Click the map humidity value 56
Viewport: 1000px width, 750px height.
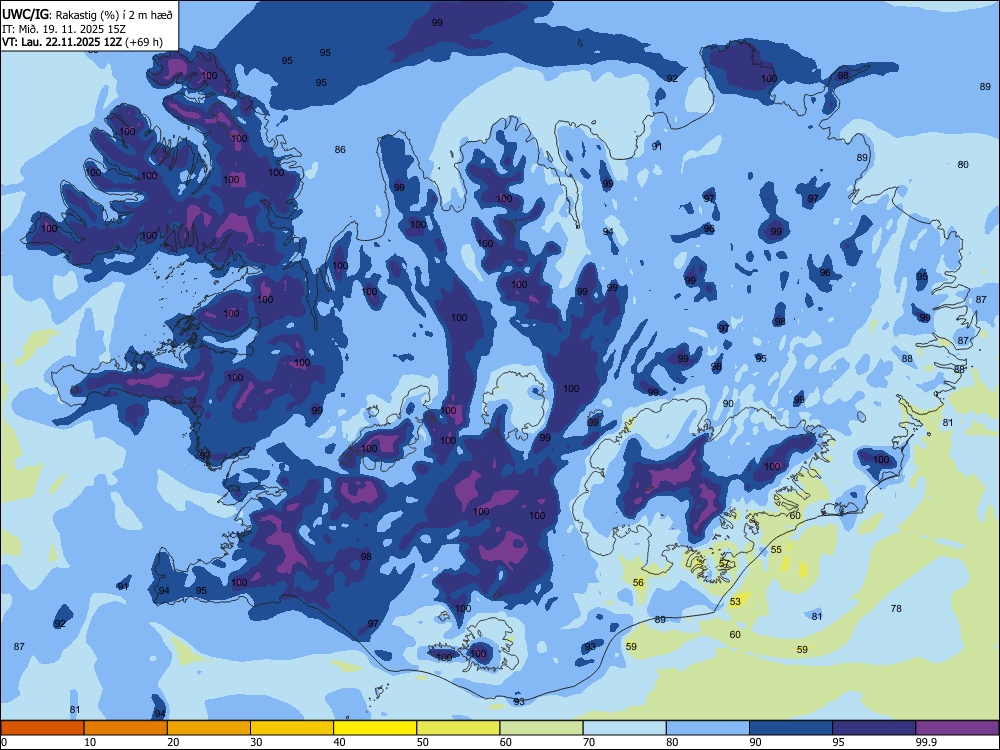pyautogui.click(x=638, y=582)
